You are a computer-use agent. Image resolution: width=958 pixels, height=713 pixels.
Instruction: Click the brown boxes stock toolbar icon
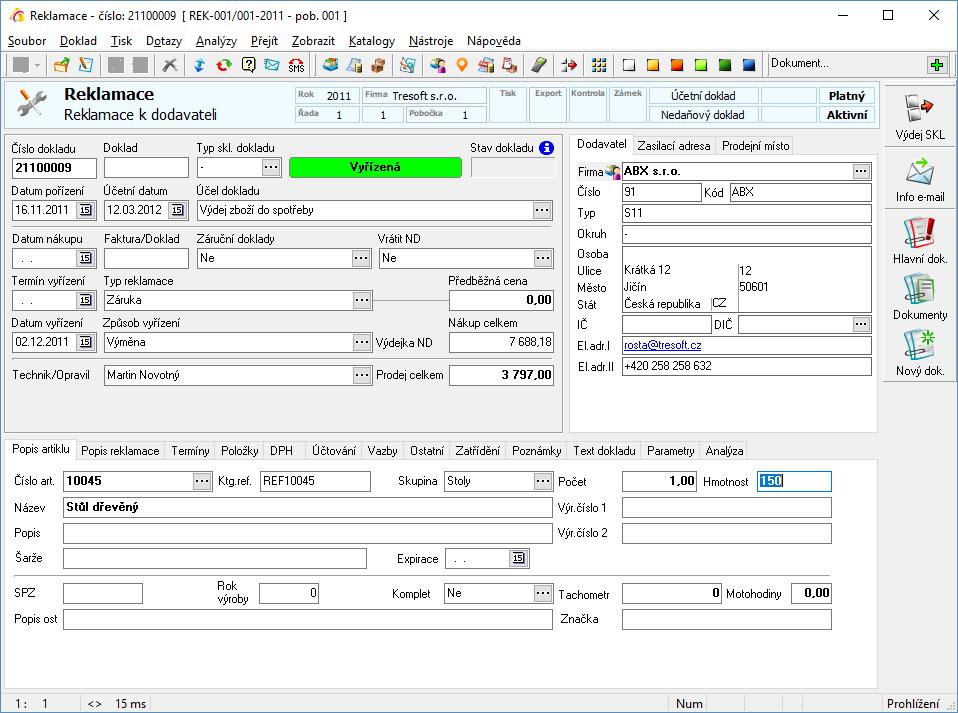[378, 65]
